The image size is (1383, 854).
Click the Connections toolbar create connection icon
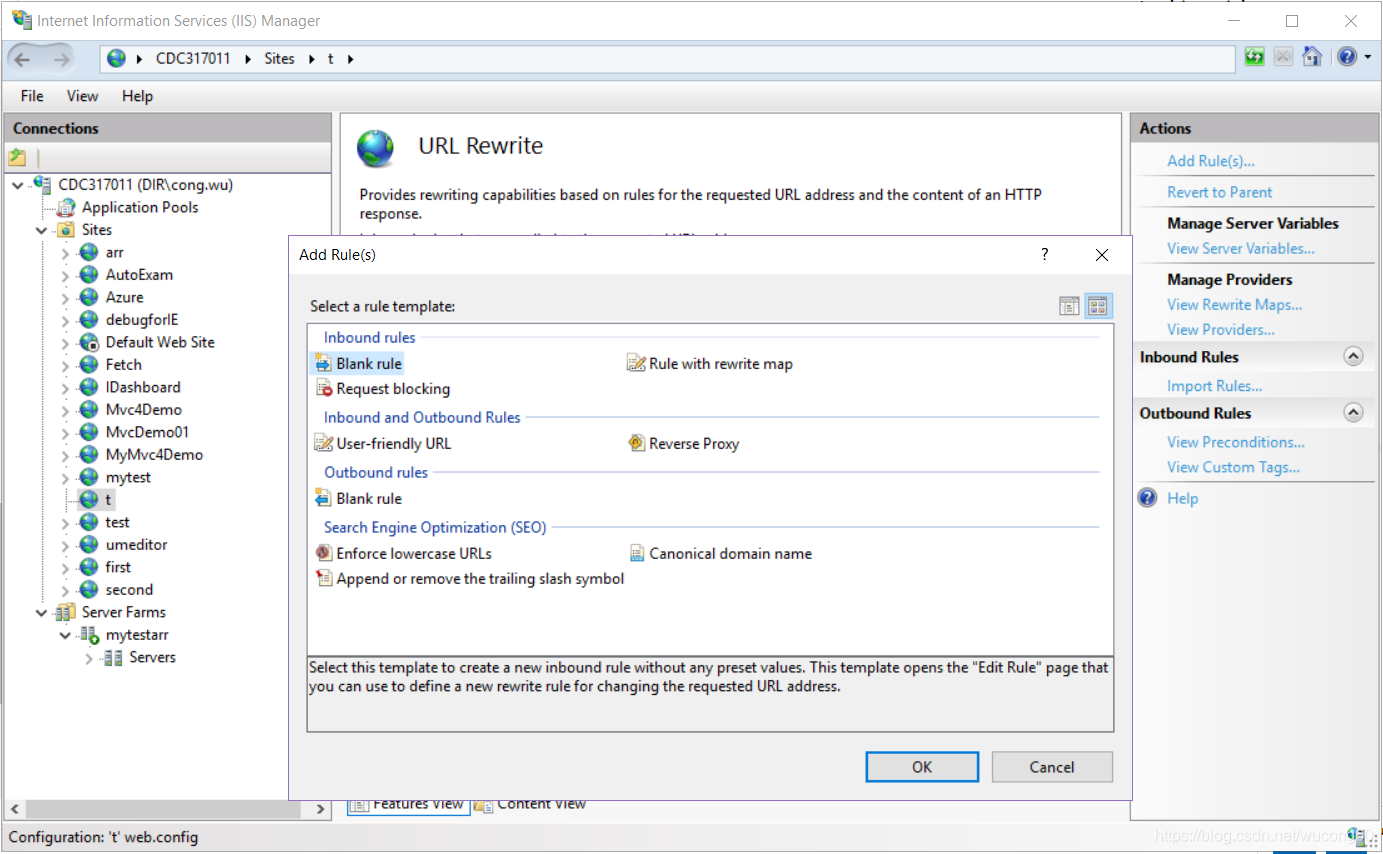[x=17, y=157]
